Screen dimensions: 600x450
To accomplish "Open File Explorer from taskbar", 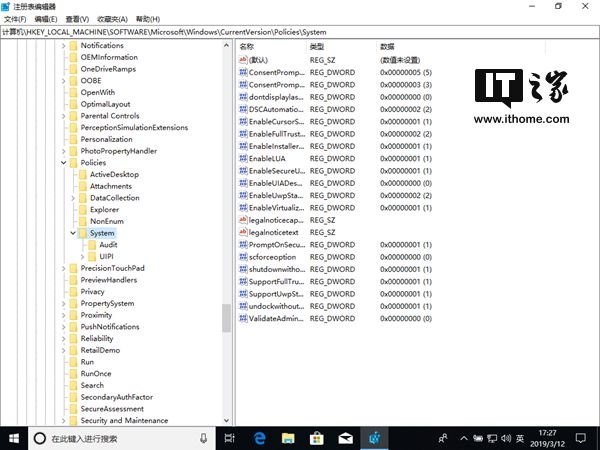I will (x=288, y=438).
